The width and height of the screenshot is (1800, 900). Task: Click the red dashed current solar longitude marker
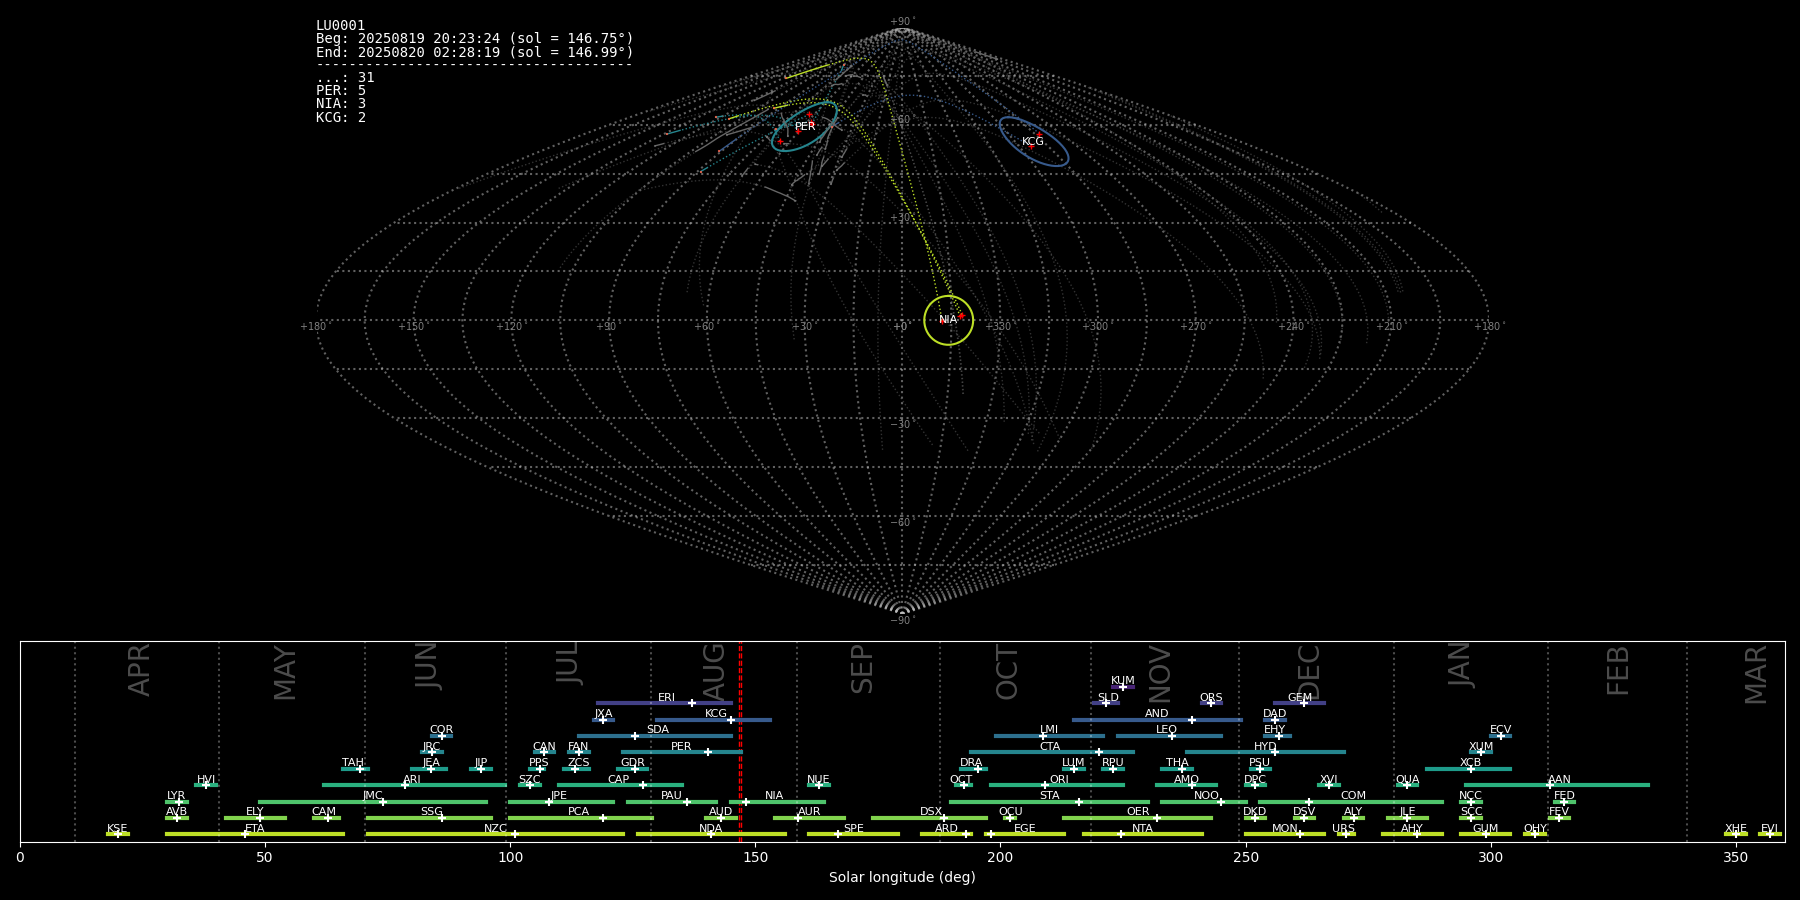pos(740,741)
